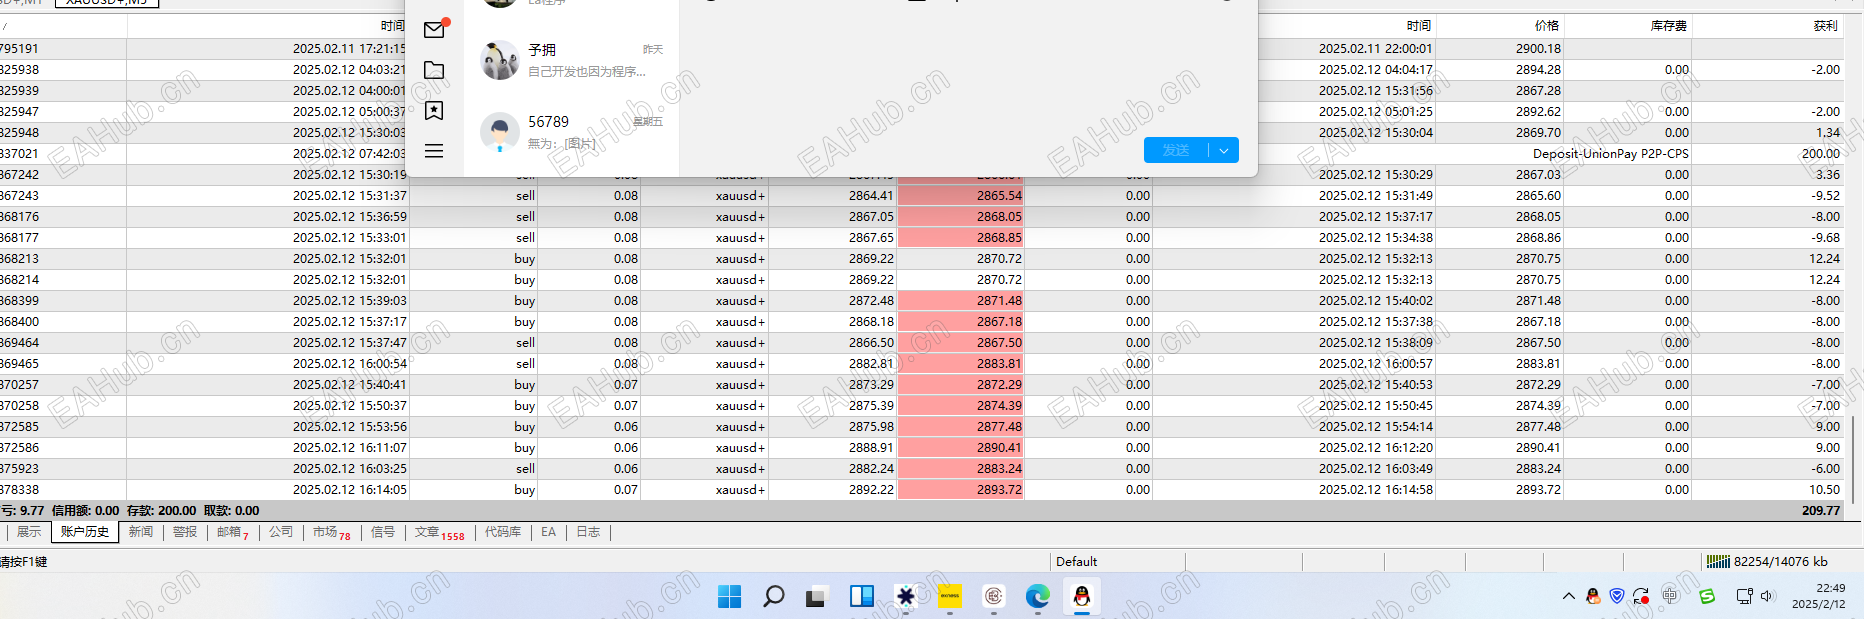Switch to QQ penguin app on taskbar
1864x619 pixels.
1082,597
